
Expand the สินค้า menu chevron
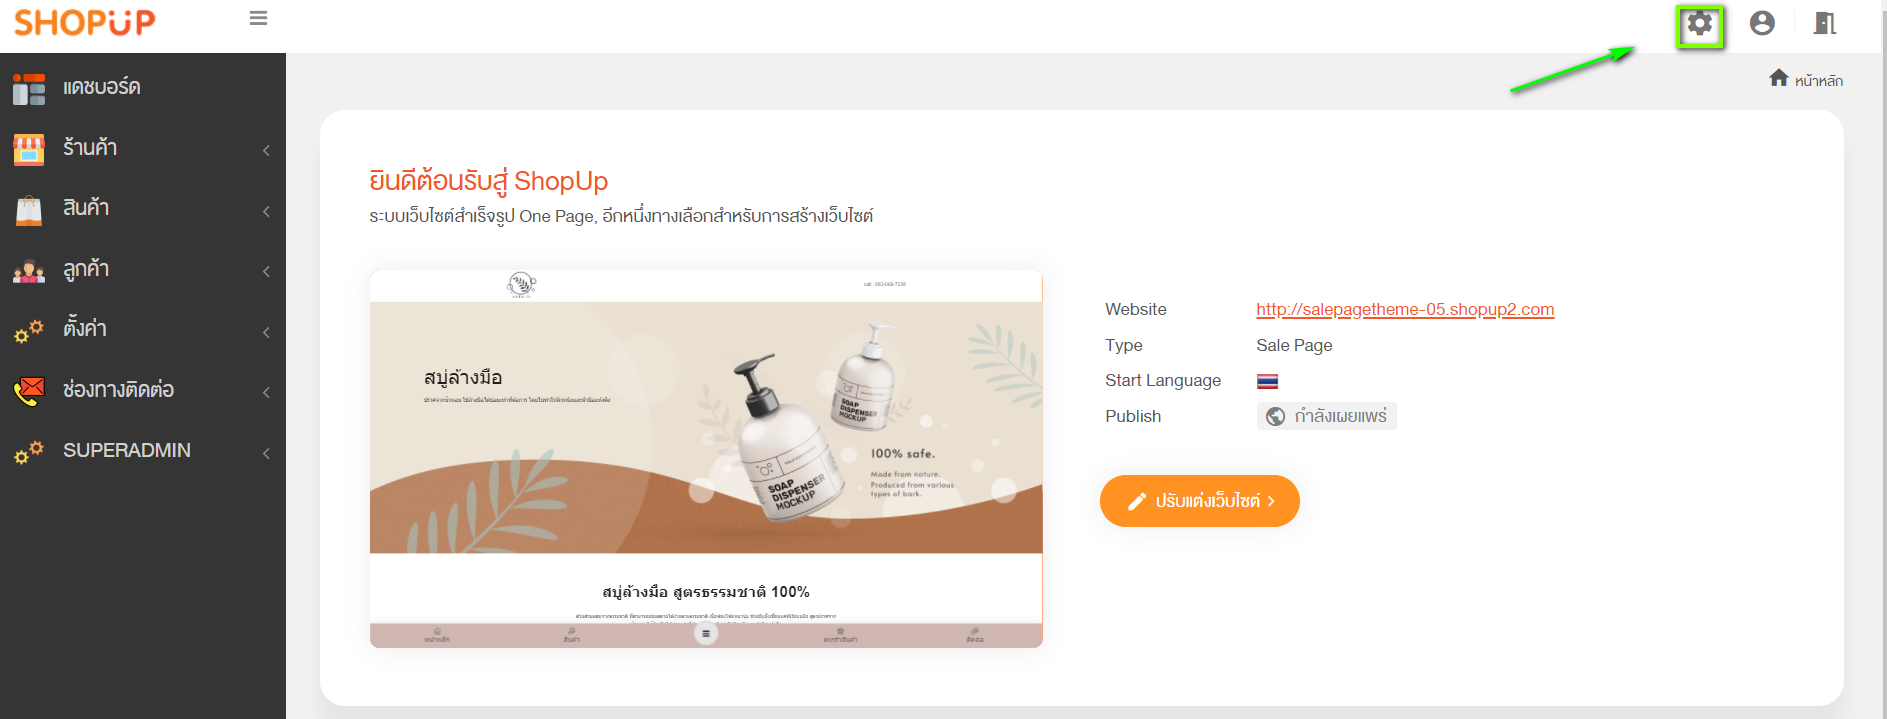(266, 211)
